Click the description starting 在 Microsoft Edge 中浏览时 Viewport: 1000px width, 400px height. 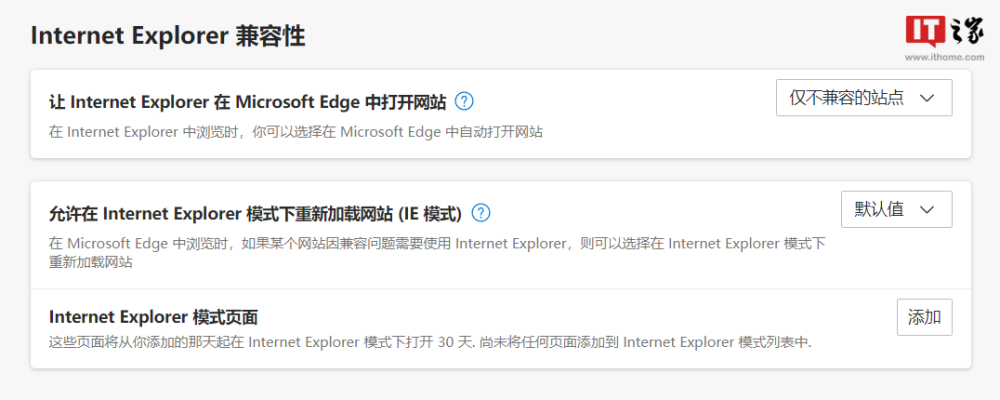(437, 242)
